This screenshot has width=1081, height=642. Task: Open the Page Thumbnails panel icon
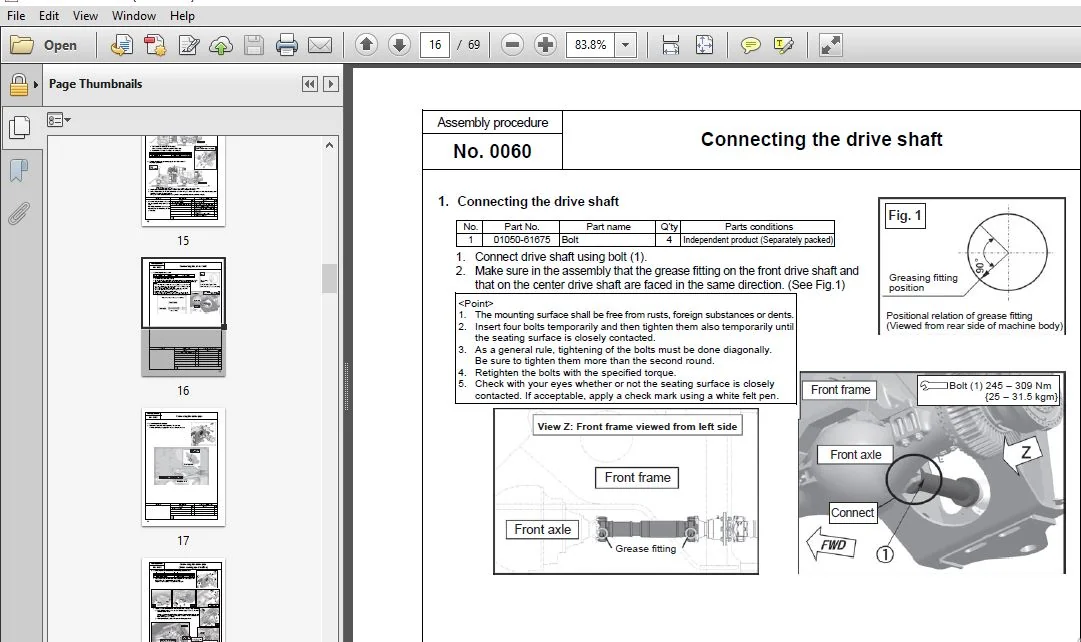(x=19, y=127)
